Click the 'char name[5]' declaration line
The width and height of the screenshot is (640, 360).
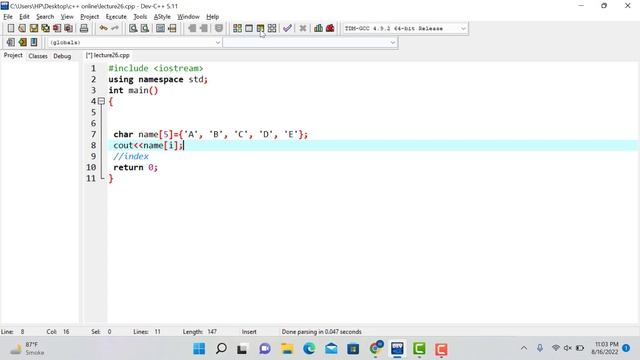211,134
